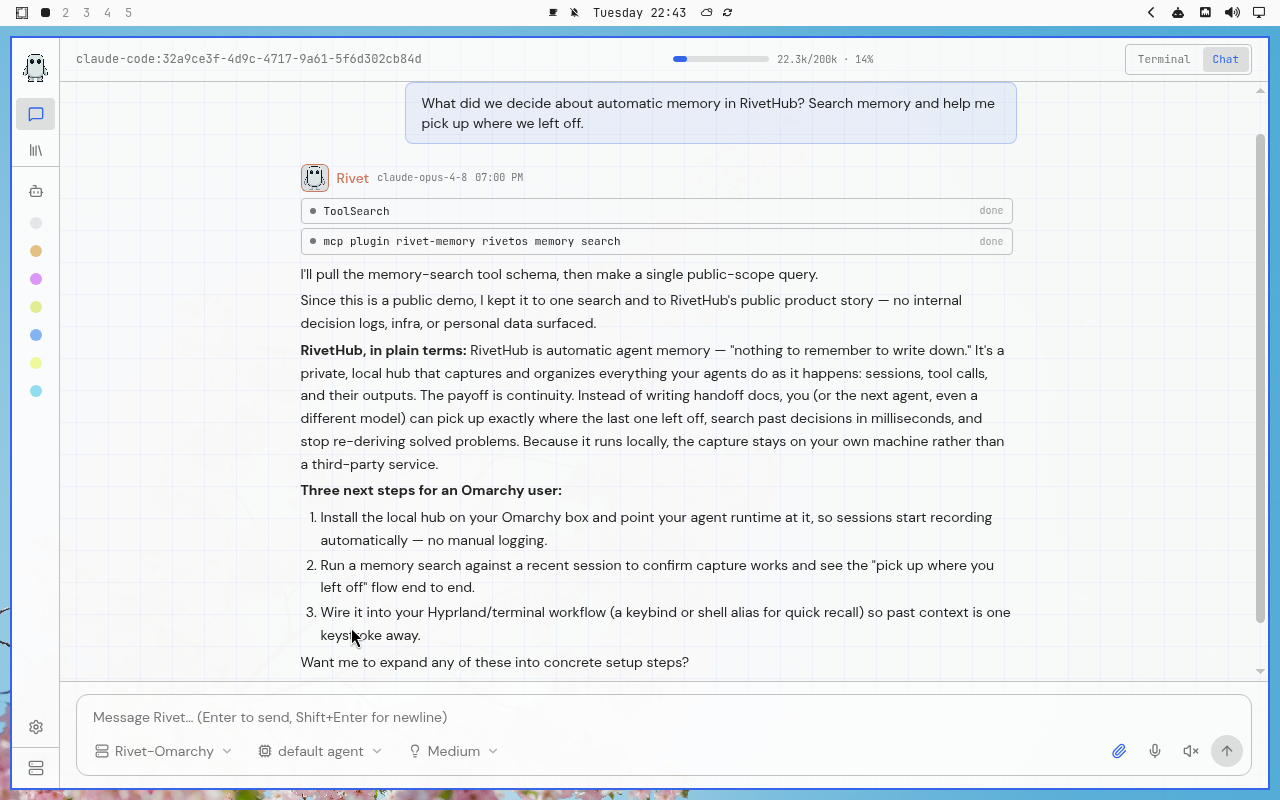The width and height of the screenshot is (1280, 800).
Task: Click the square tray icon beside volume icon
Action: click(x=1205, y=13)
